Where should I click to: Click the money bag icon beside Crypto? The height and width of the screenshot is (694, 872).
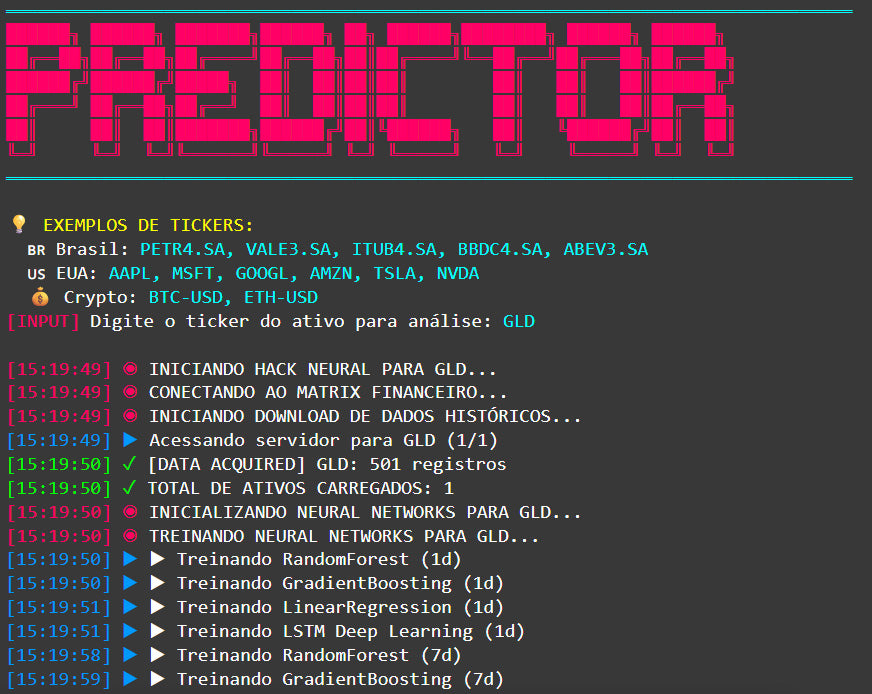pyautogui.click(x=40, y=297)
